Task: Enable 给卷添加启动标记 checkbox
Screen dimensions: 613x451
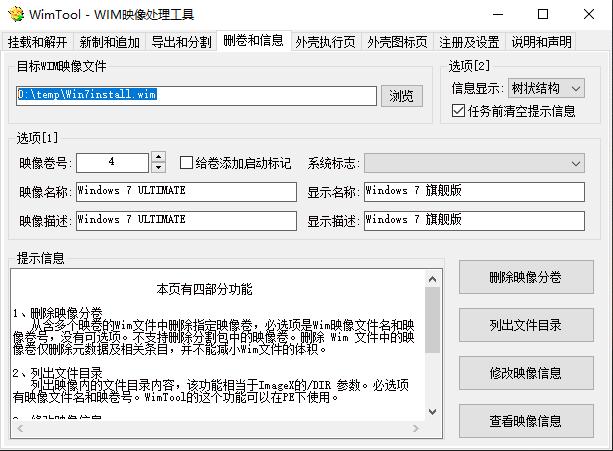Action: 235,163
